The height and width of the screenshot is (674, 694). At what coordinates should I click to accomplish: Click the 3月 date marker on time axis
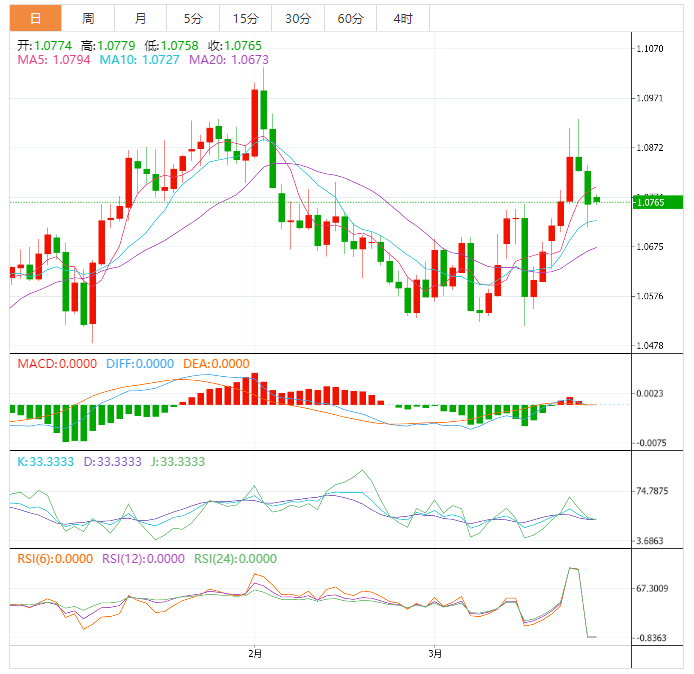(435, 653)
